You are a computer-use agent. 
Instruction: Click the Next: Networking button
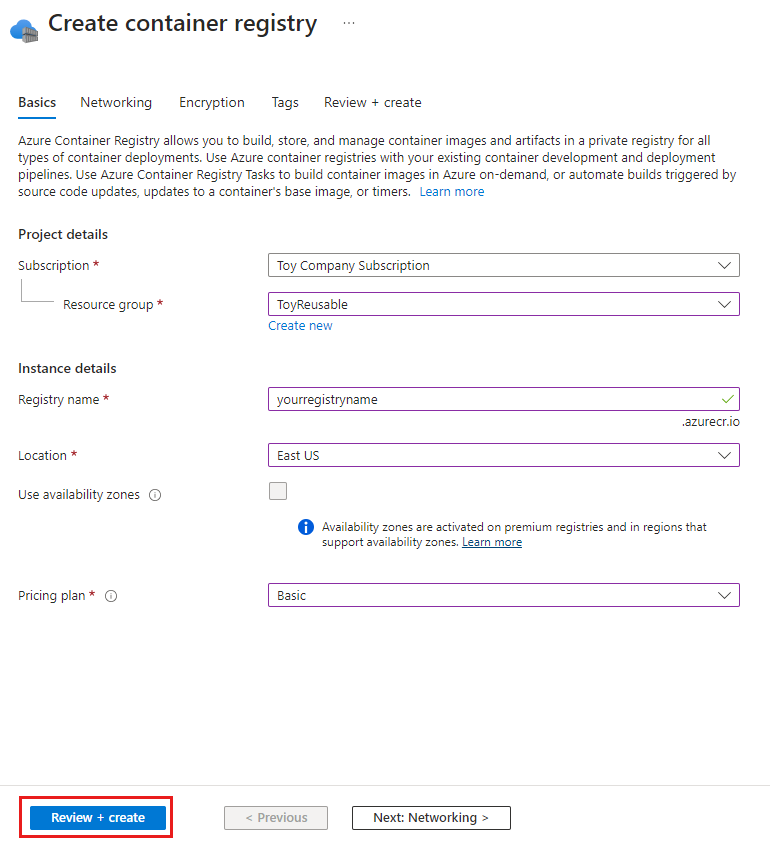click(x=430, y=817)
